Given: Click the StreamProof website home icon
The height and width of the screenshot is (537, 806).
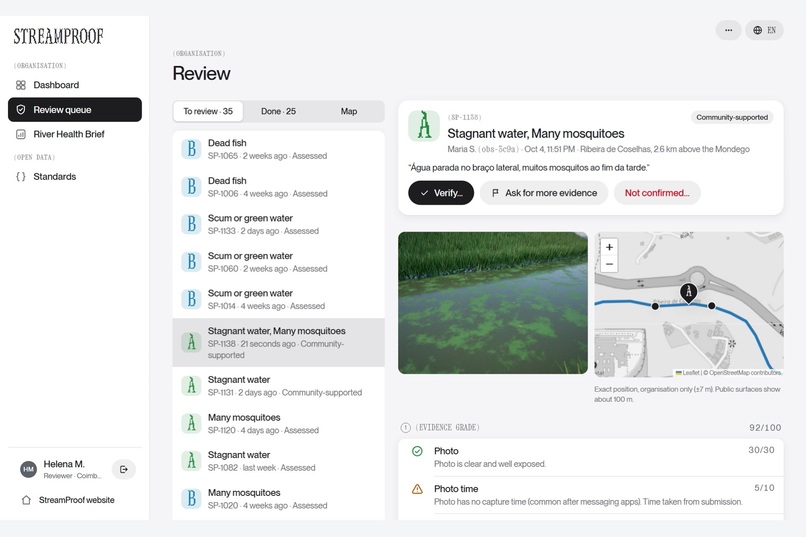Looking at the screenshot, I should 26,500.
